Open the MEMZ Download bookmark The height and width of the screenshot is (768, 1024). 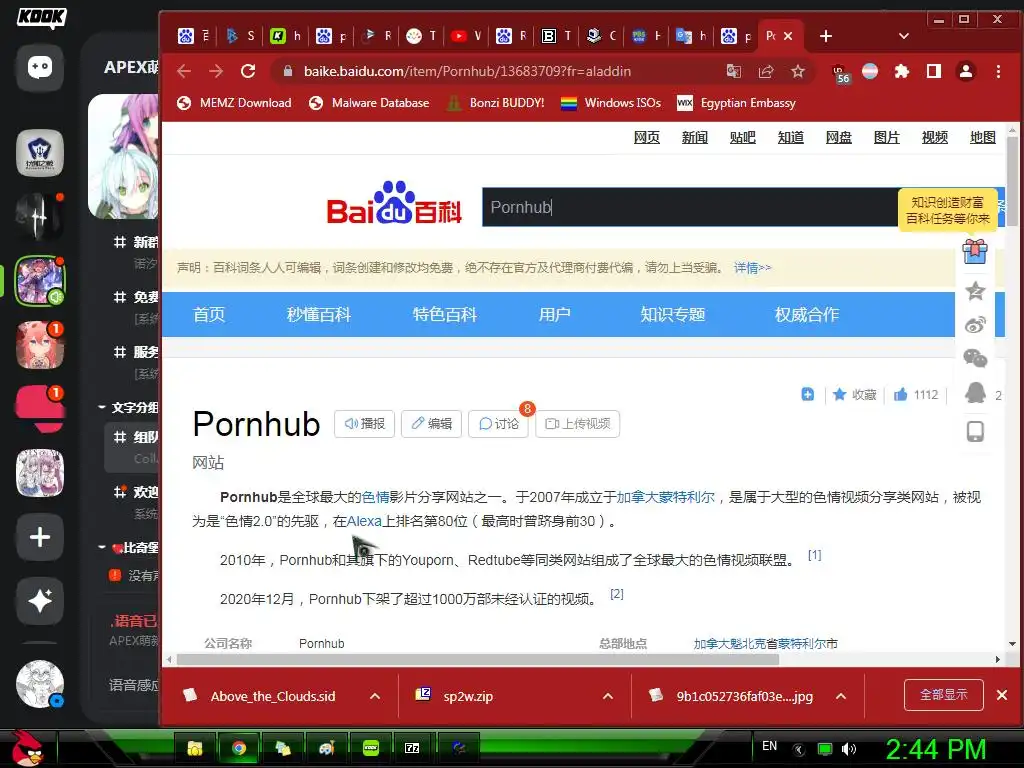(x=234, y=103)
